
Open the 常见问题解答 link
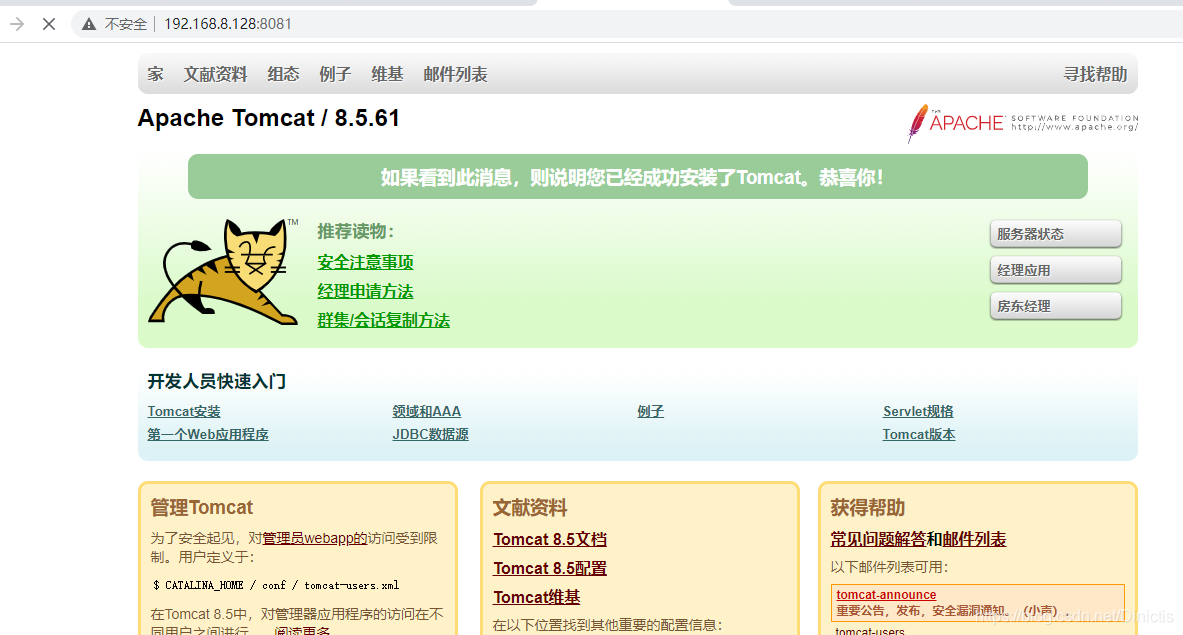point(878,539)
